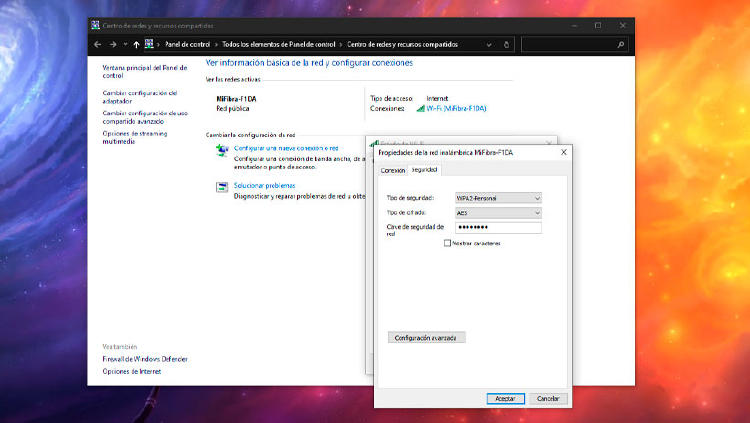Open the 'Tipo de cifrado' dropdown
Screen dimensions: 750x423
coord(497,213)
